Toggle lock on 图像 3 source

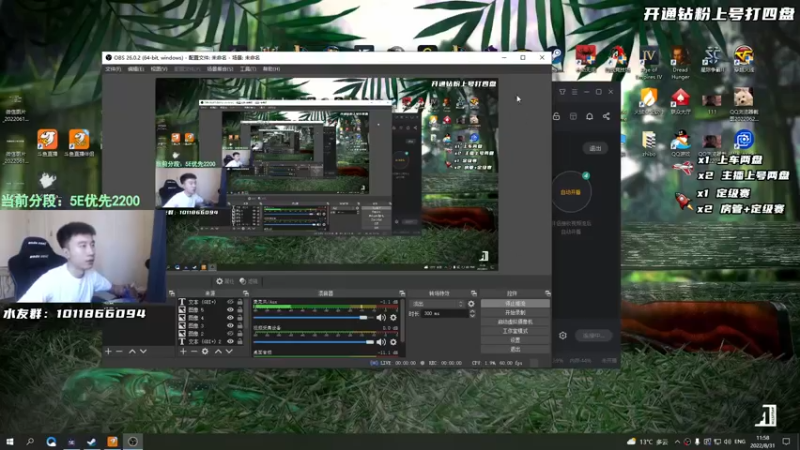click(x=240, y=326)
